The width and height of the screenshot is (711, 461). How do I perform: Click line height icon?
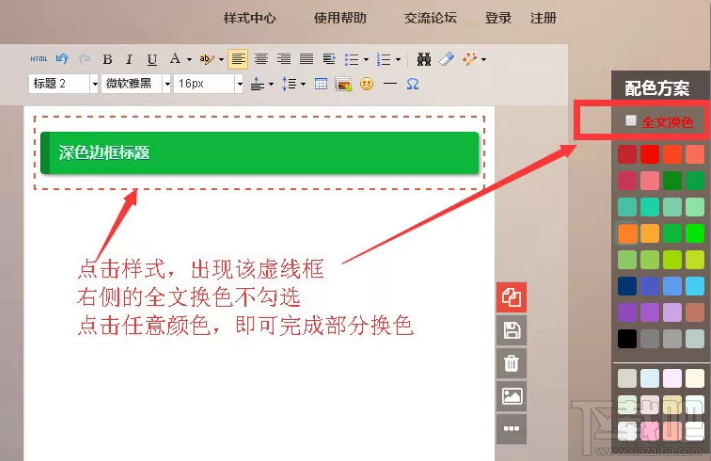[289, 84]
